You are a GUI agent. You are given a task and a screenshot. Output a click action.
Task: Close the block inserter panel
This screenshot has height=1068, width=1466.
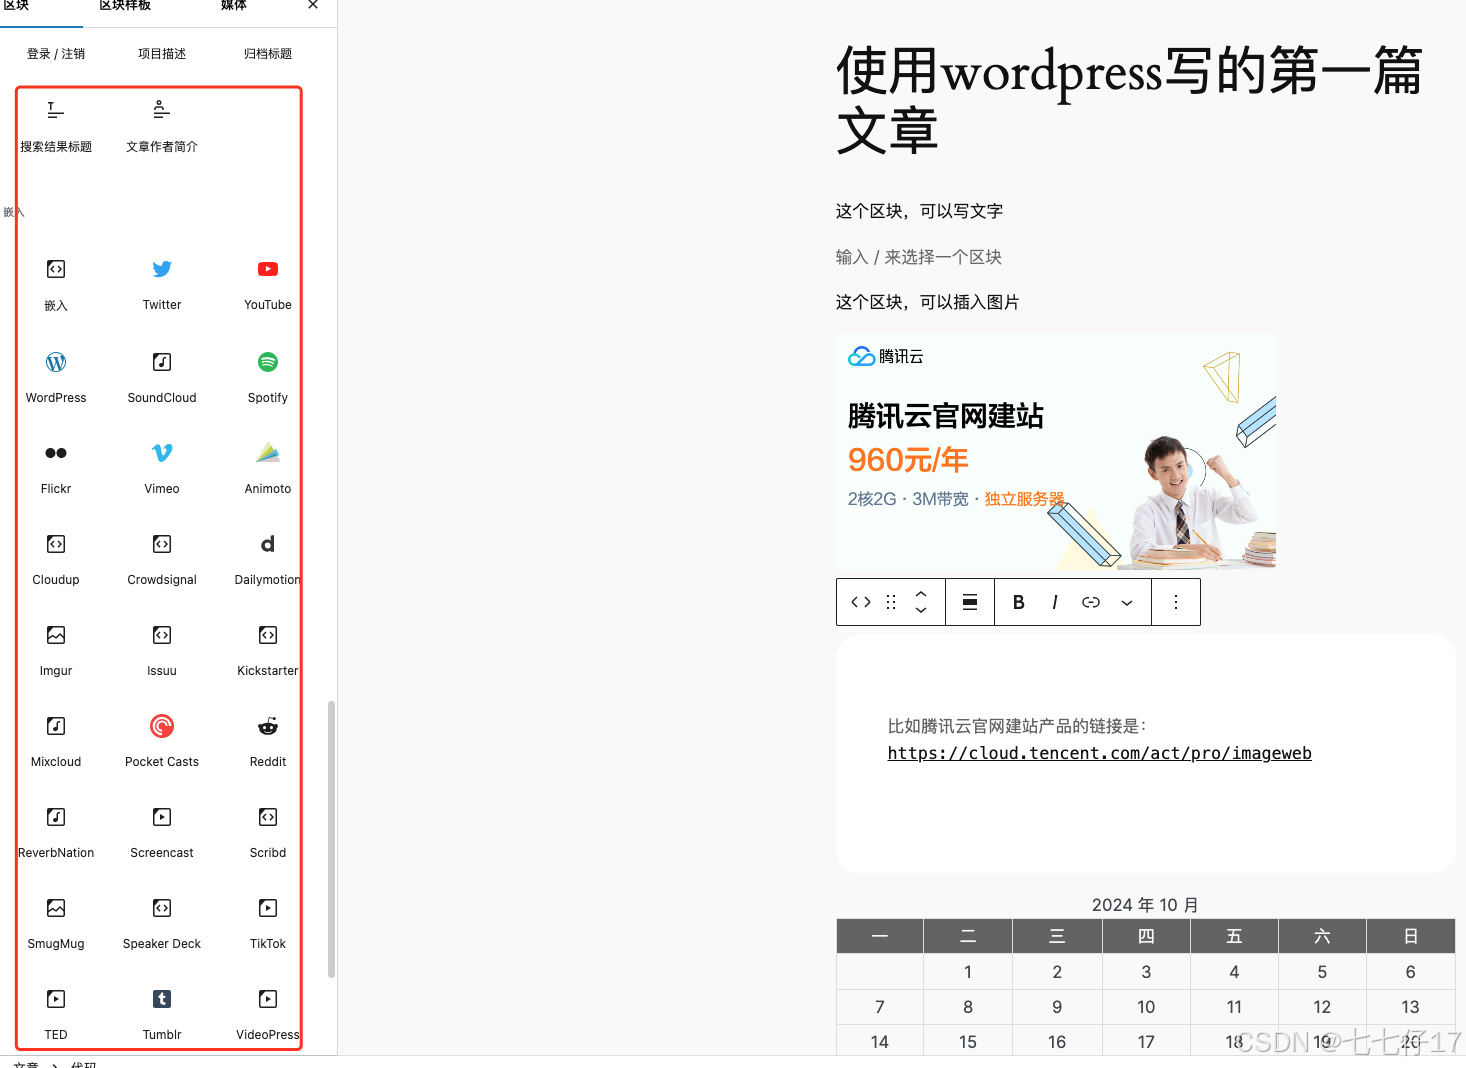click(x=313, y=5)
